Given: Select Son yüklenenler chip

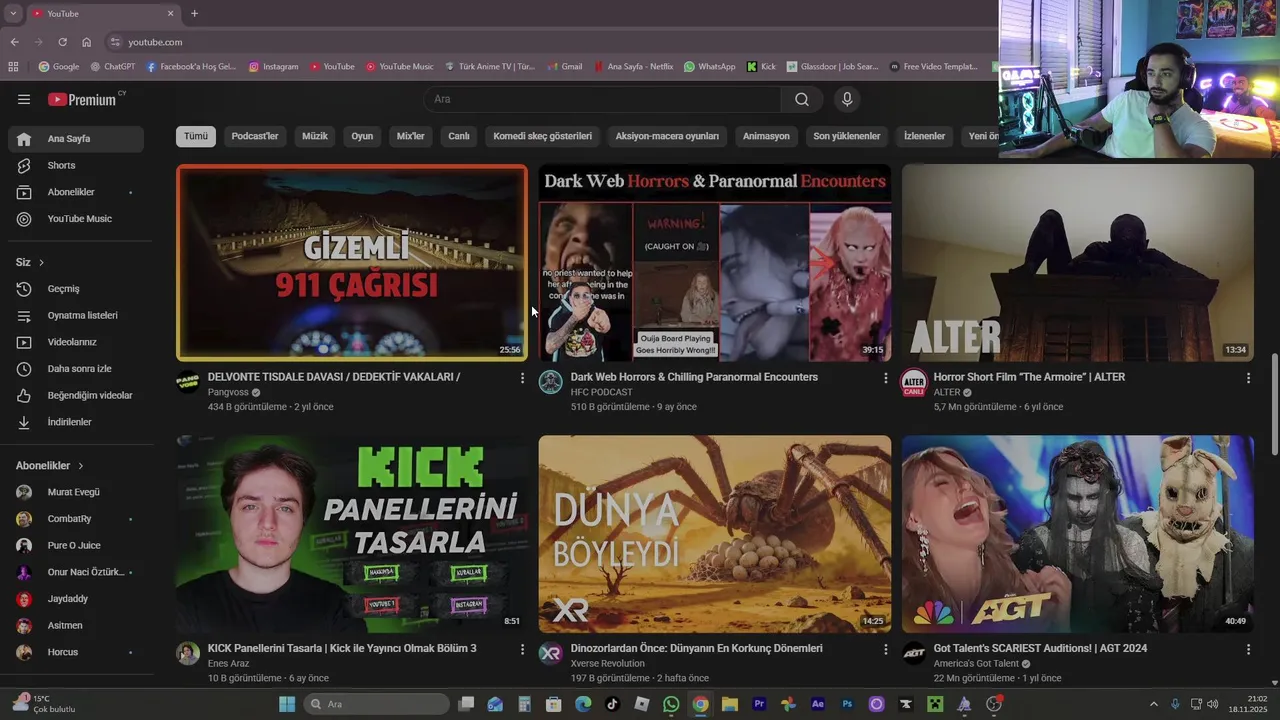Looking at the screenshot, I should 847,136.
